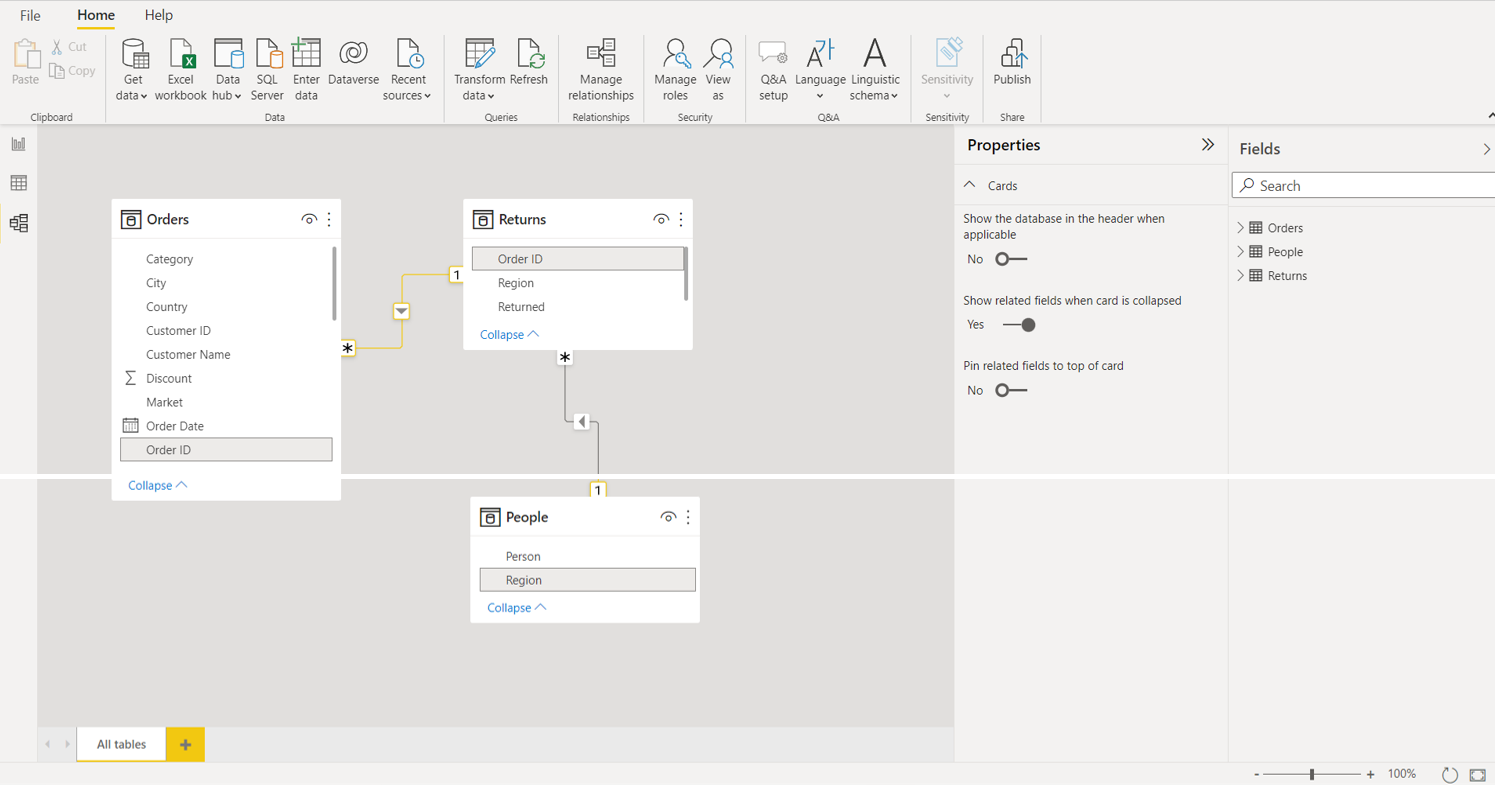
Task: Import an Excel workbook
Action: coord(180,70)
